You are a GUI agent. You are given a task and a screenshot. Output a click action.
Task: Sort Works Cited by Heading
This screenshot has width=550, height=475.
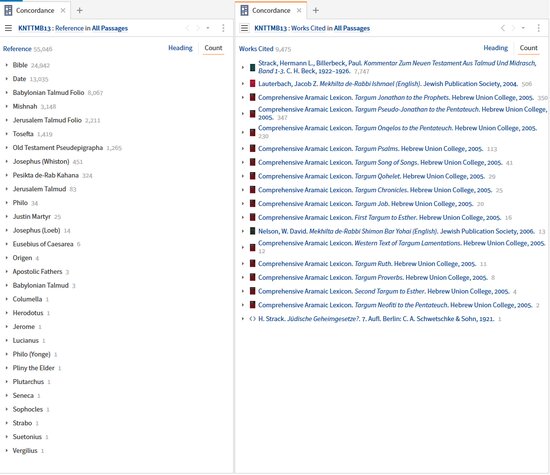click(495, 48)
